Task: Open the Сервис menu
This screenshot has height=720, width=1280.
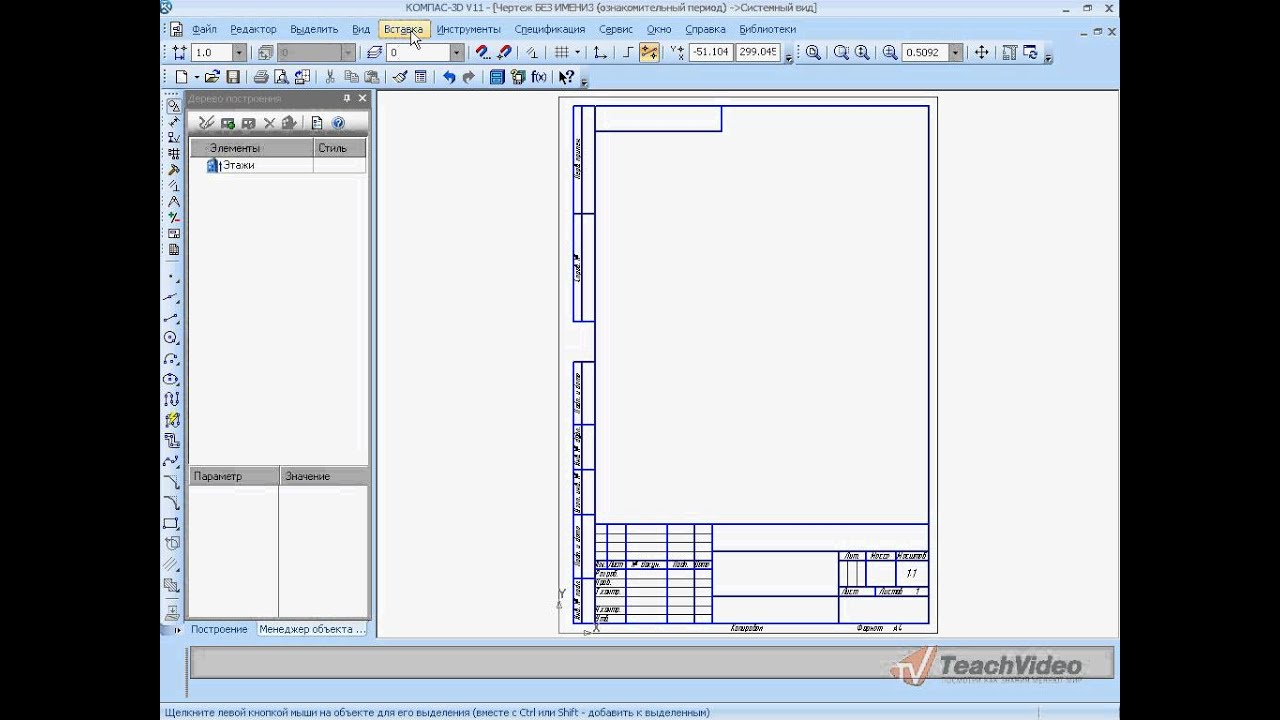Action: 616,29
